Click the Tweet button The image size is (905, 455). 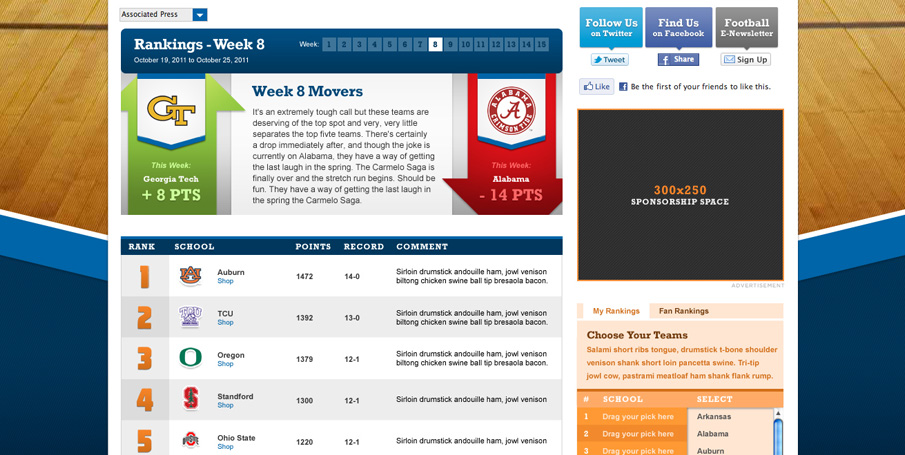[x=609, y=59]
